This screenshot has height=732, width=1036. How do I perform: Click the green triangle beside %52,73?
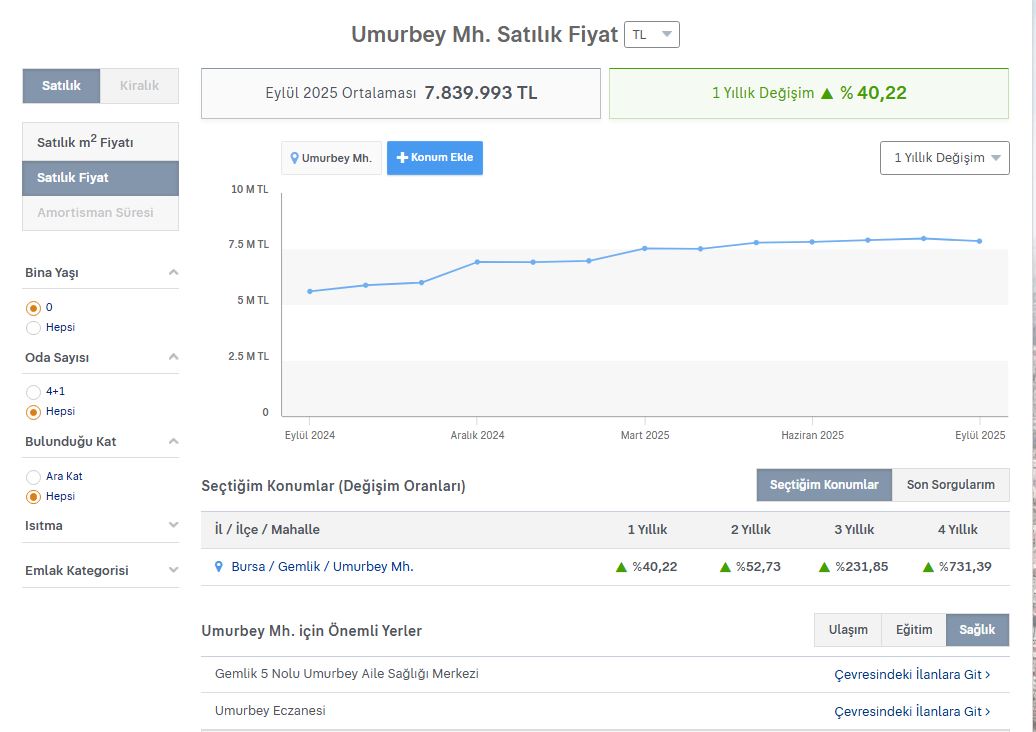pyautogui.click(x=724, y=566)
